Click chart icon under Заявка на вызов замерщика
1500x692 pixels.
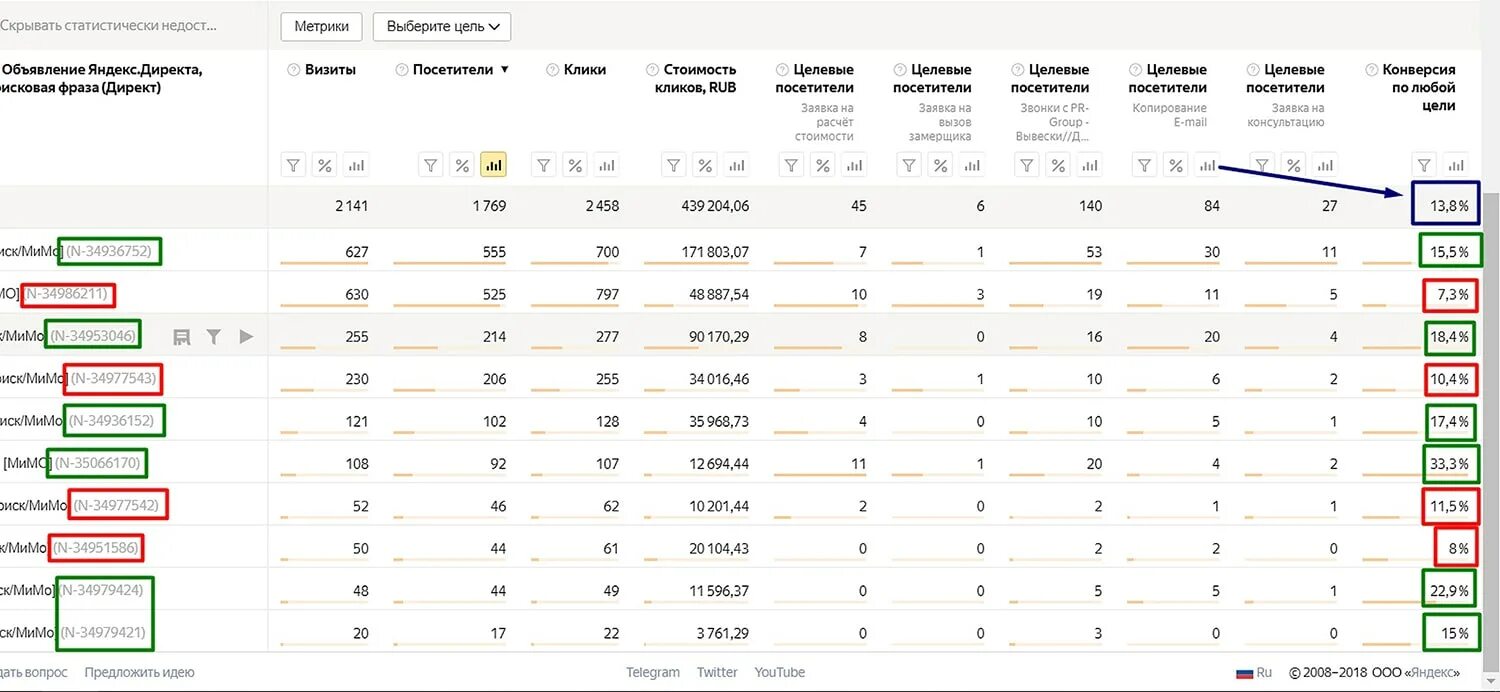(971, 165)
